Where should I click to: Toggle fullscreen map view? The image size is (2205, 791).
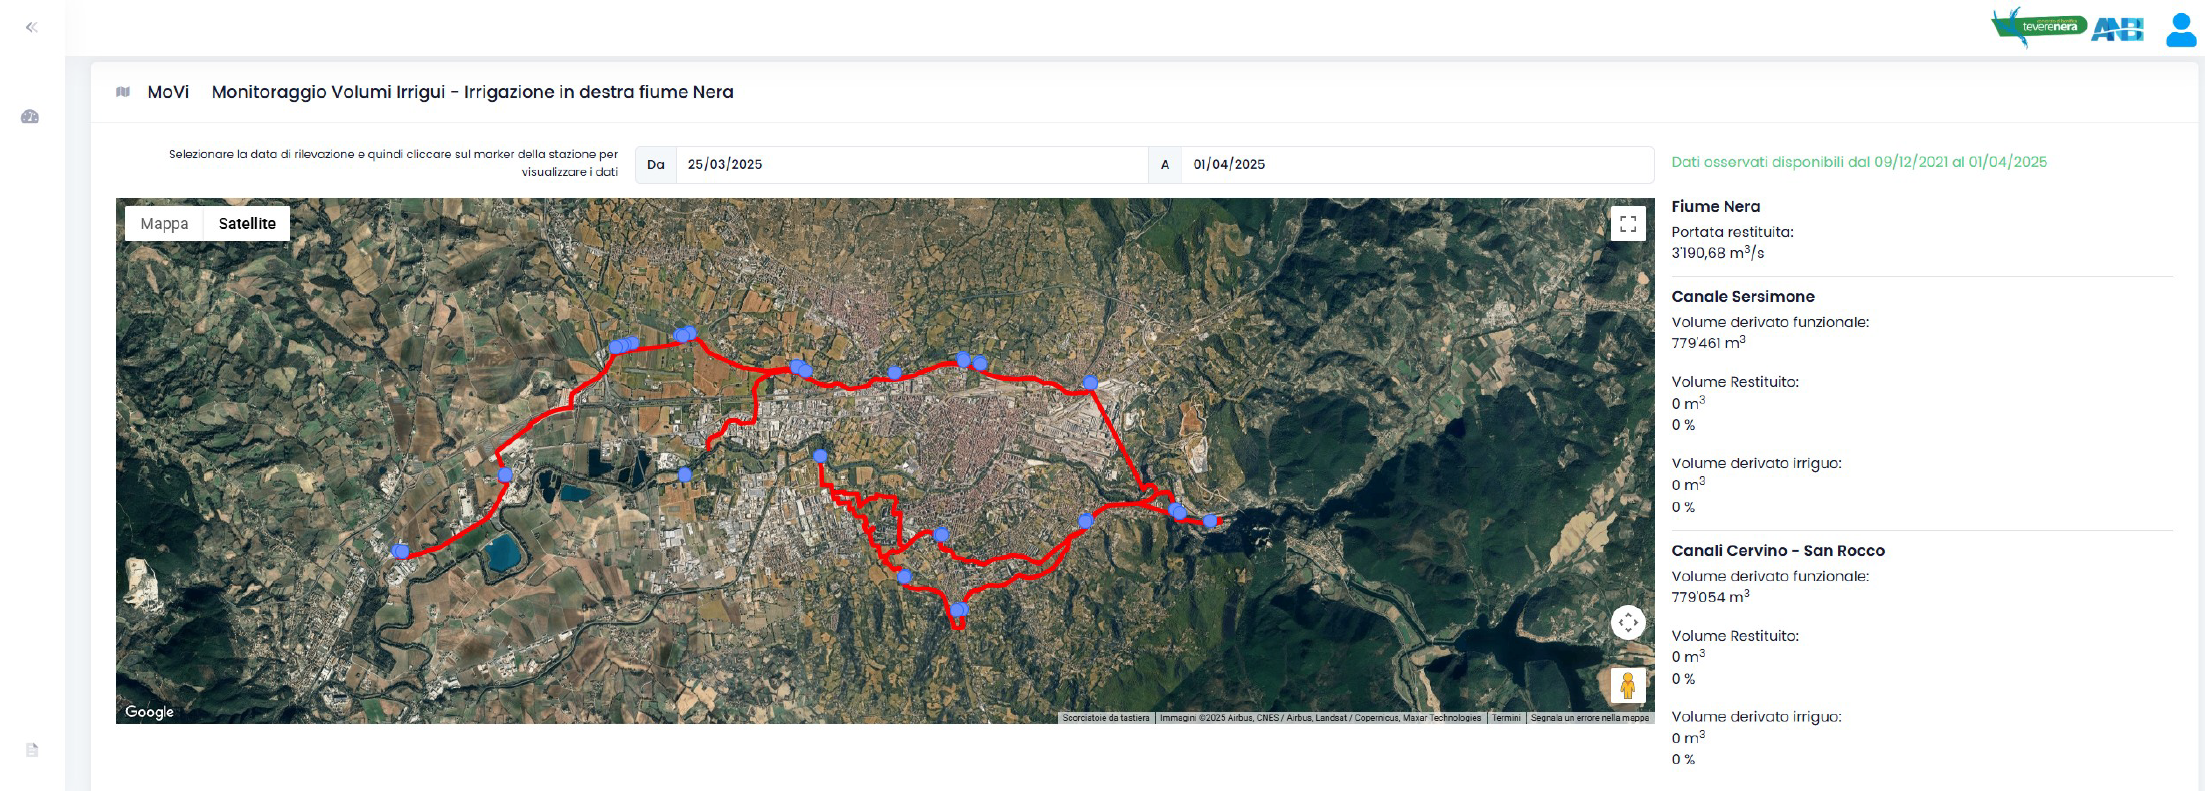pos(1627,224)
